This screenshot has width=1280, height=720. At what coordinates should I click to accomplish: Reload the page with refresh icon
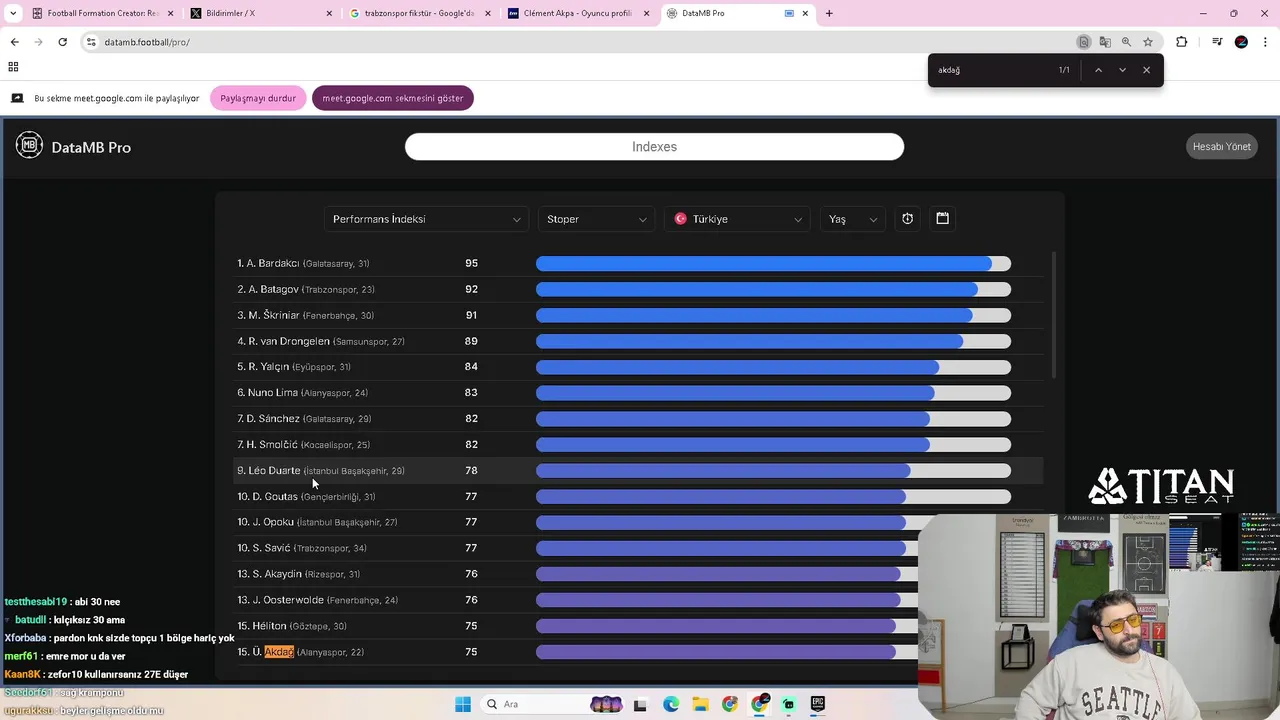[62, 42]
